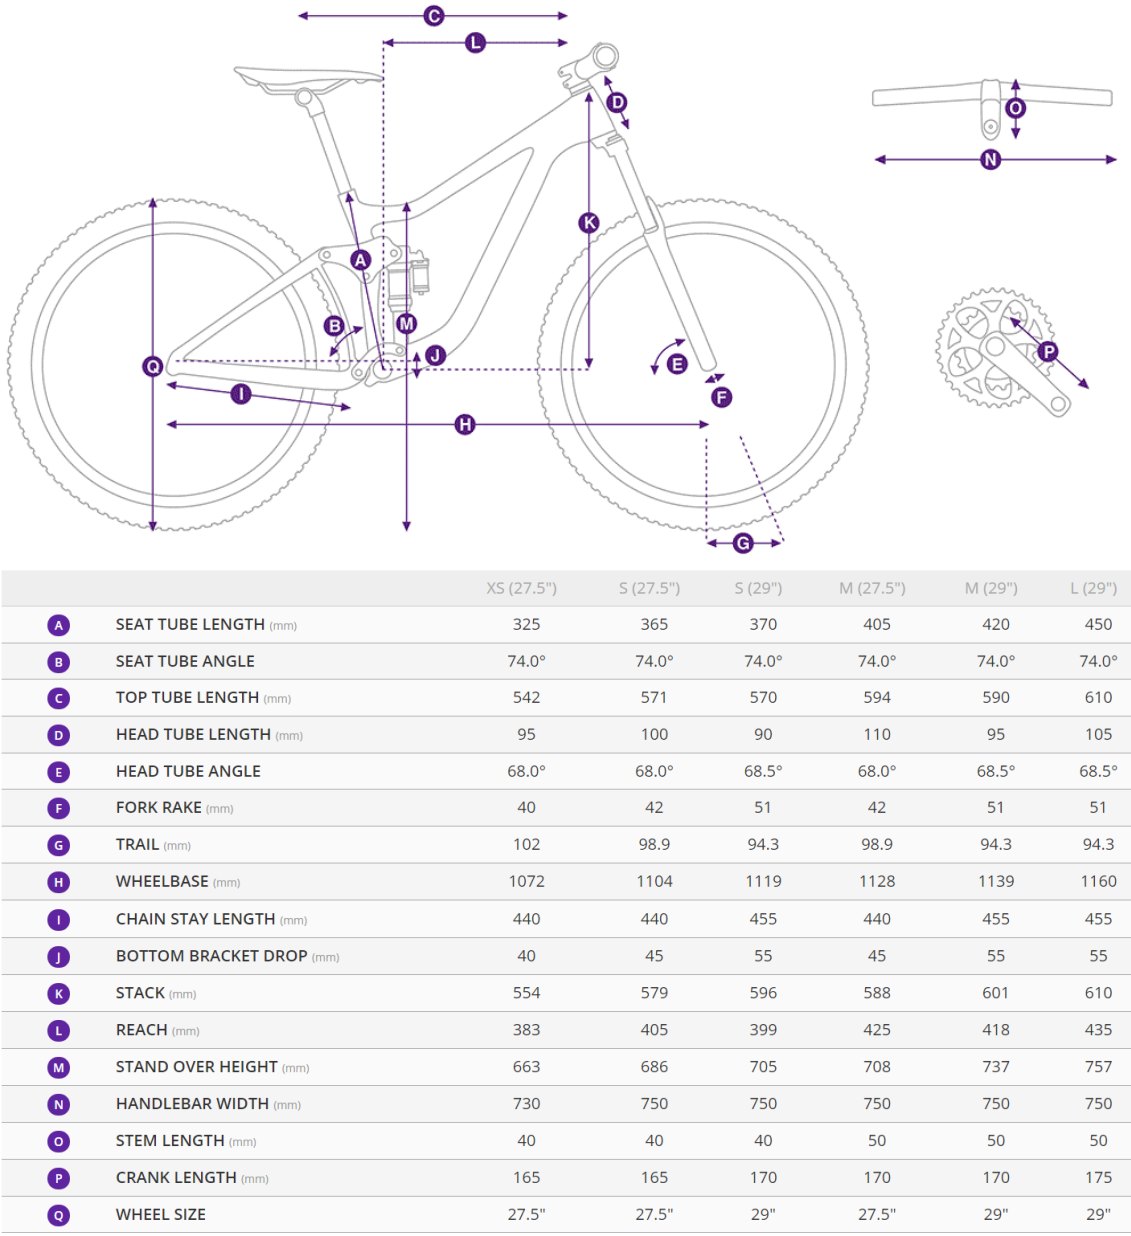Click the C top tube marker above bike
The height and width of the screenshot is (1236, 1131).
[434, 16]
